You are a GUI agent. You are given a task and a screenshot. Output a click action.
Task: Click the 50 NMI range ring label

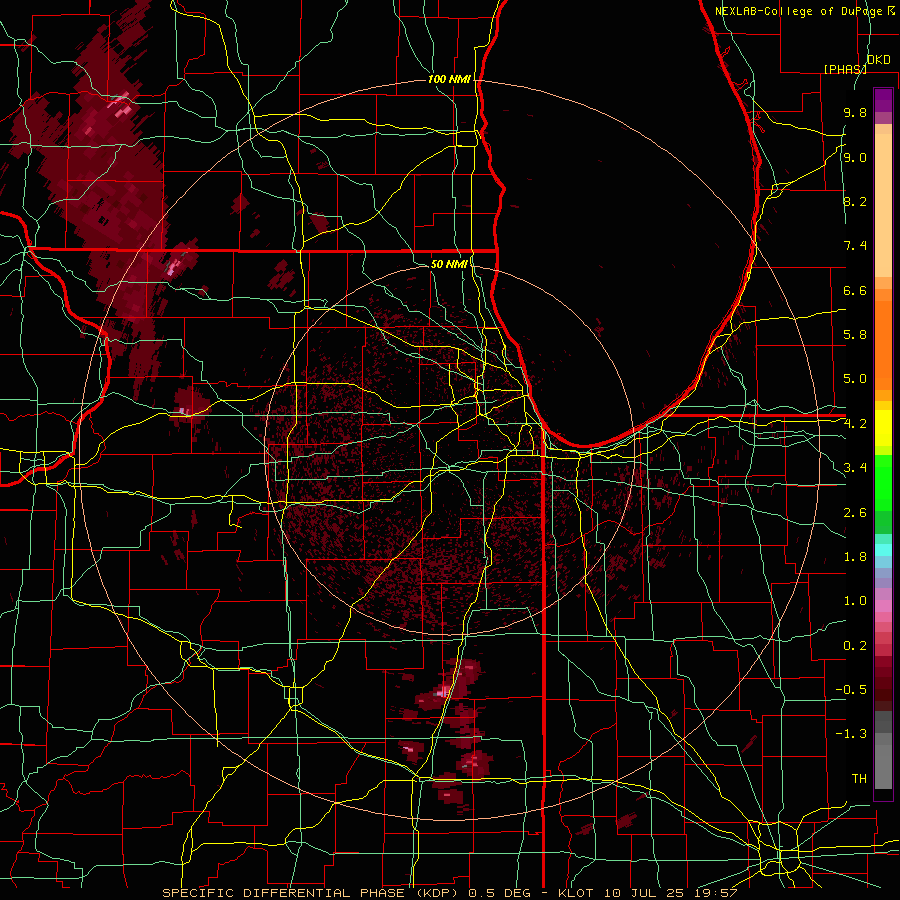(x=449, y=264)
